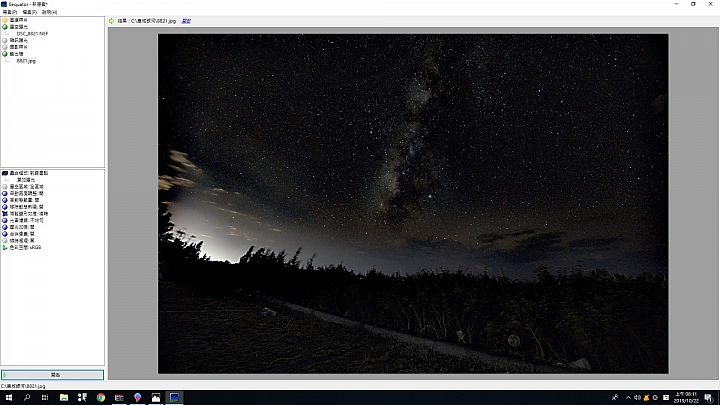Open Google Chrome from the taskbar
The width and height of the screenshot is (720, 405).
coord(101,398)
